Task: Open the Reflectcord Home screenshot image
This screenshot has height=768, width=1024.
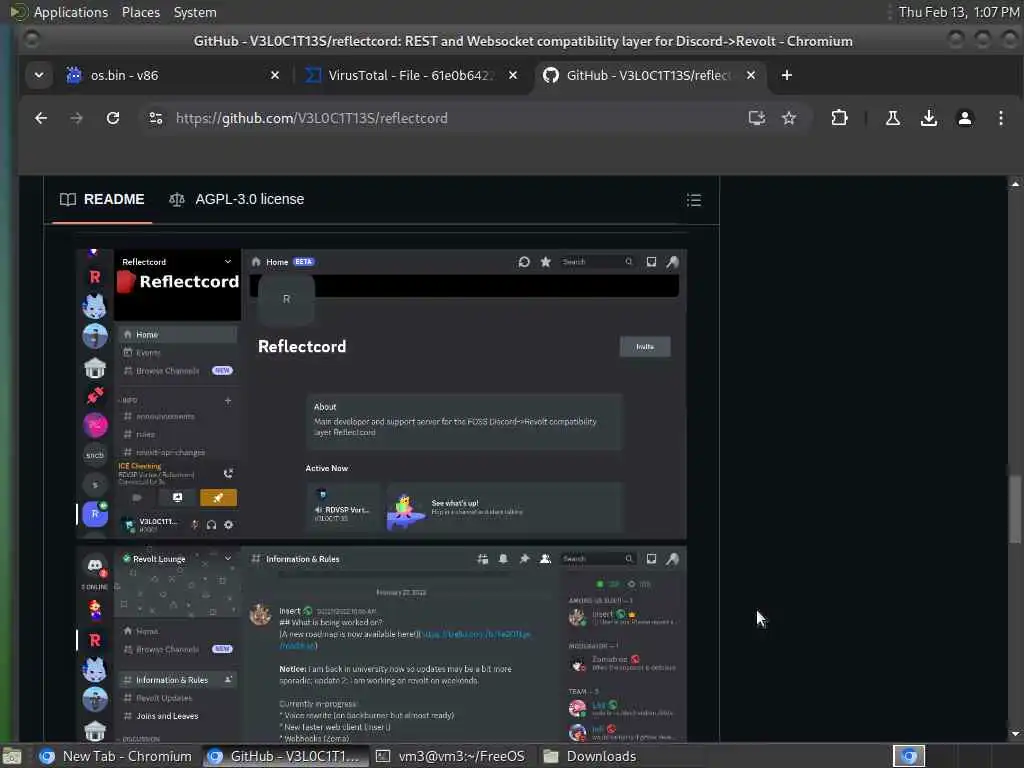Action: coord(381,393)
